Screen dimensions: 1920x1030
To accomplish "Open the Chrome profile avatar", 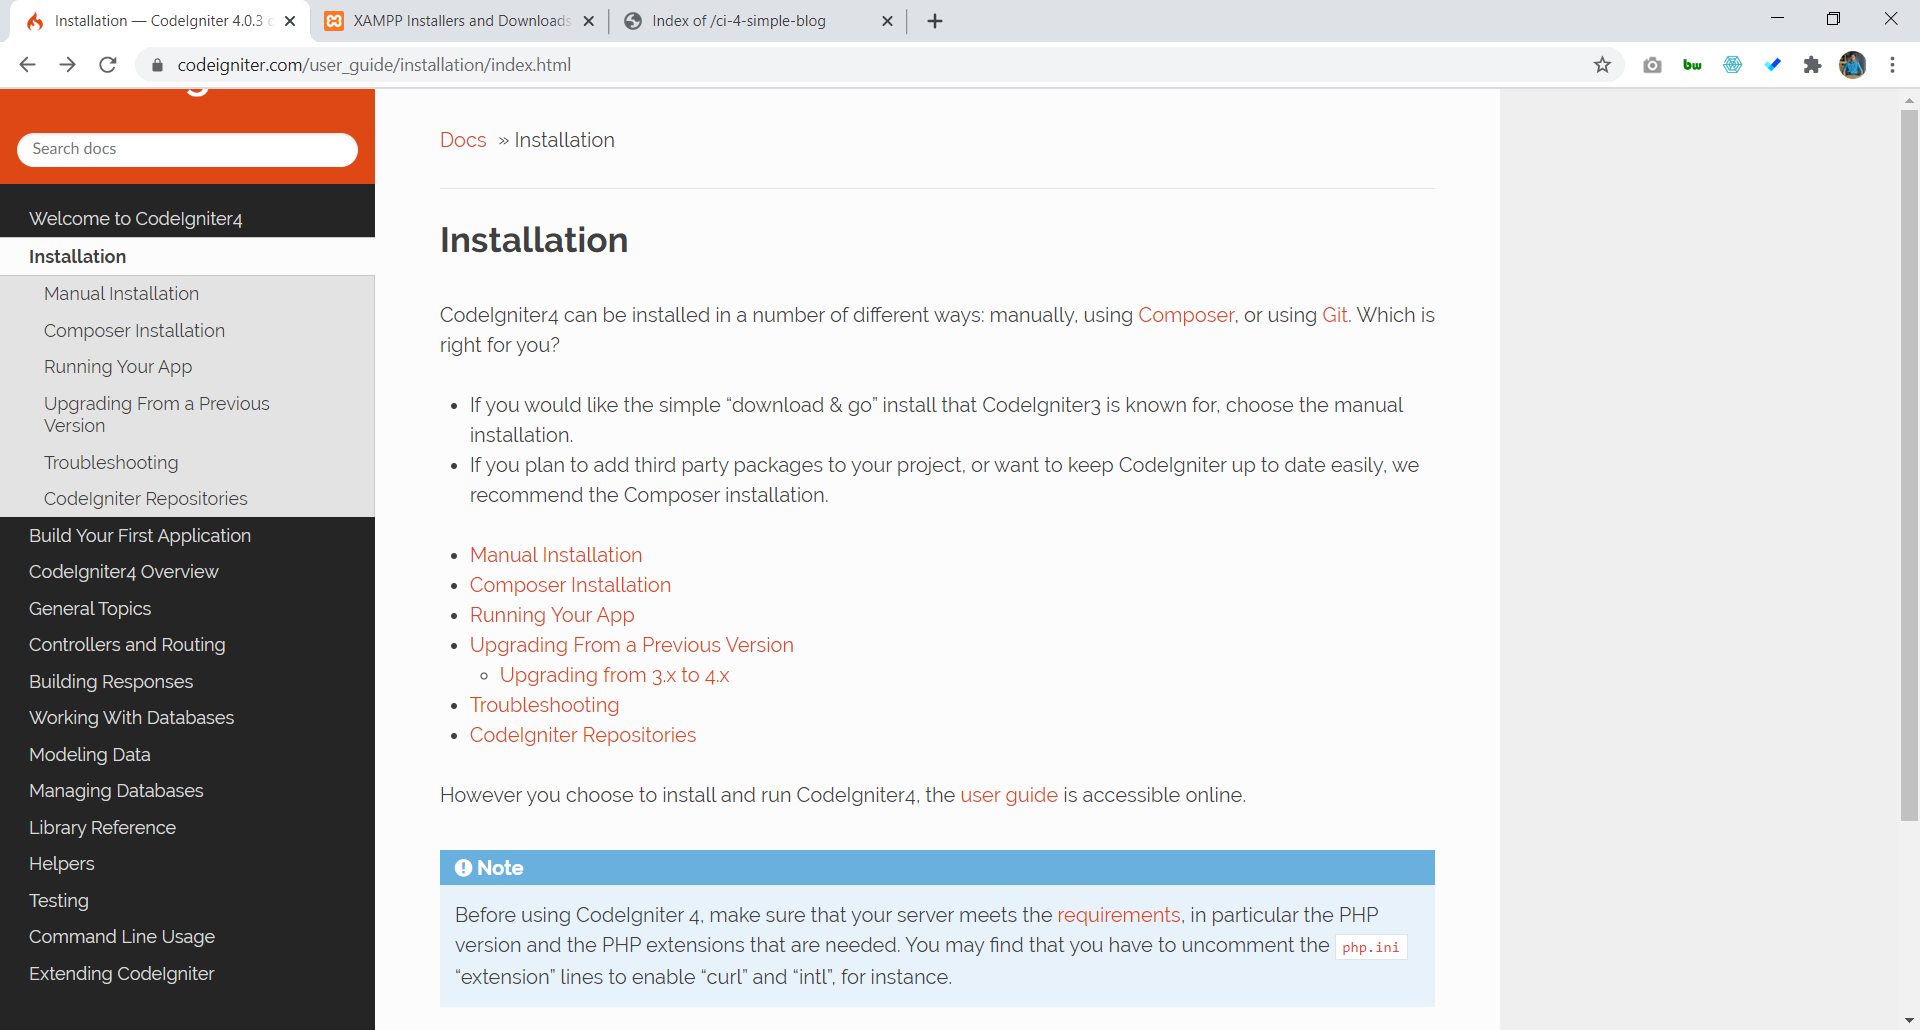I will pos(1852,65).
